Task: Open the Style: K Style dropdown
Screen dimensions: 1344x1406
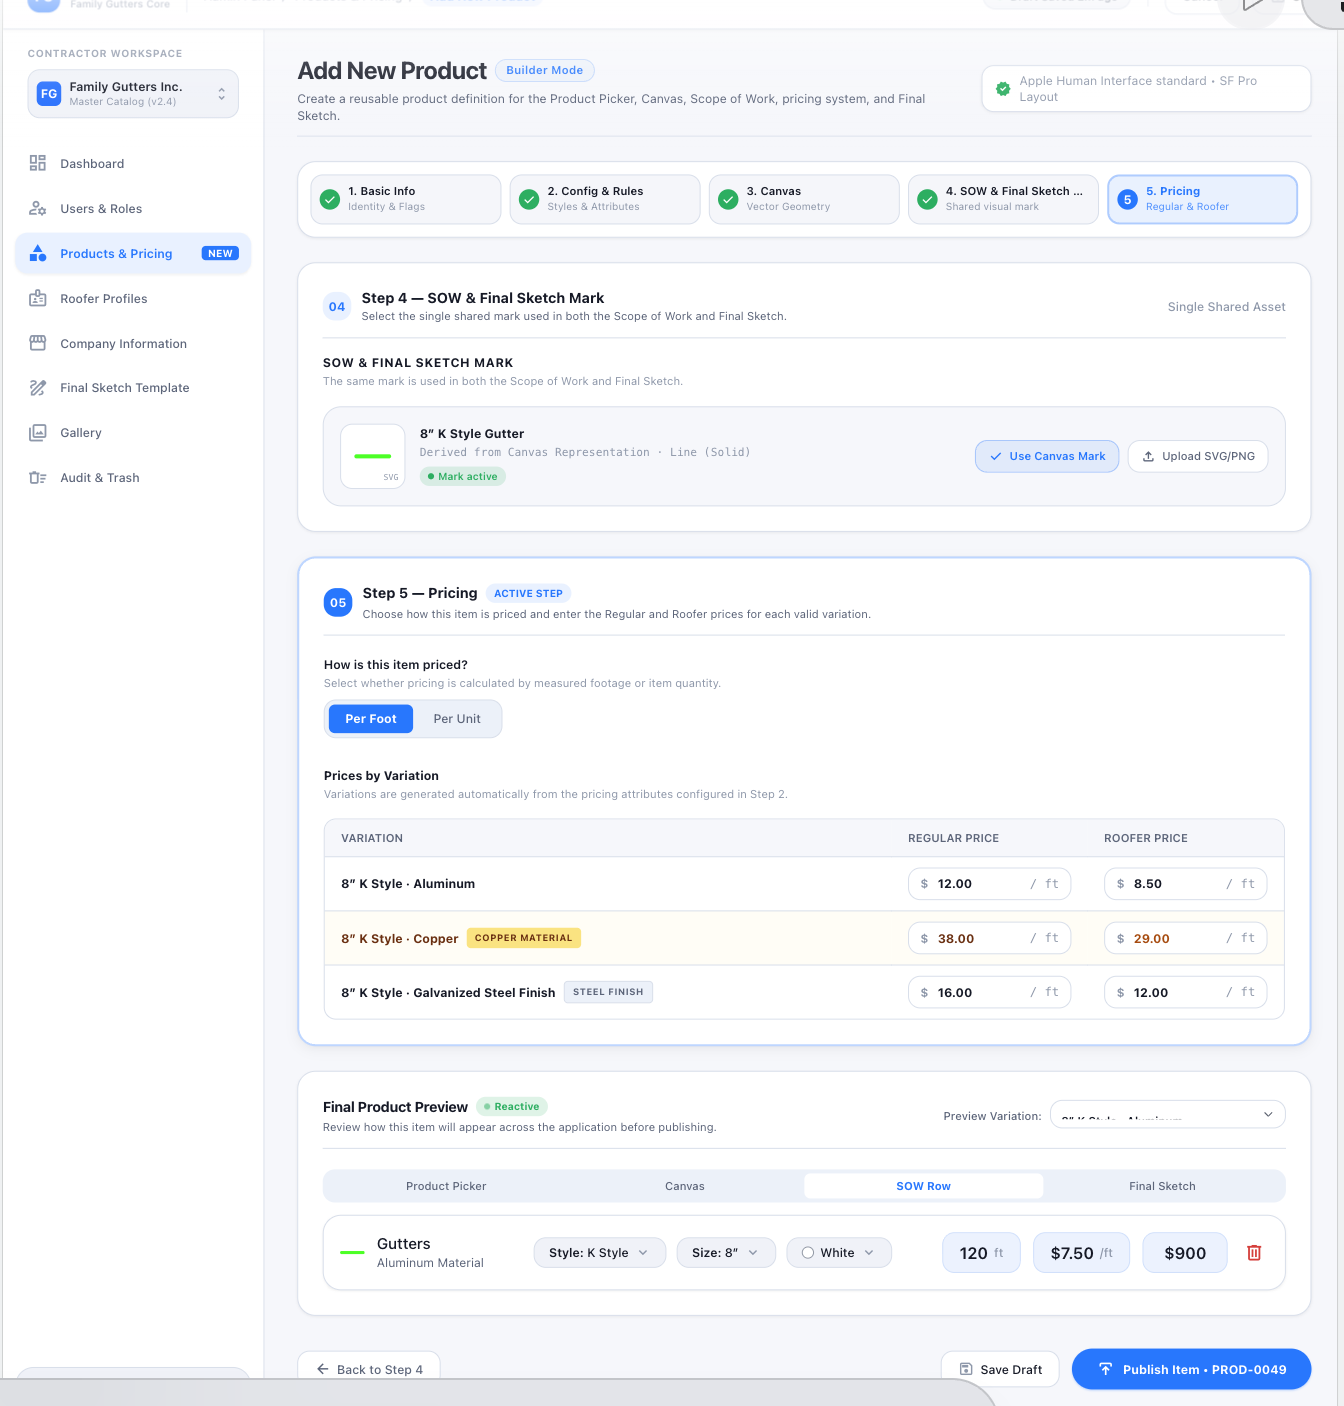Action: click(599, 1252)
